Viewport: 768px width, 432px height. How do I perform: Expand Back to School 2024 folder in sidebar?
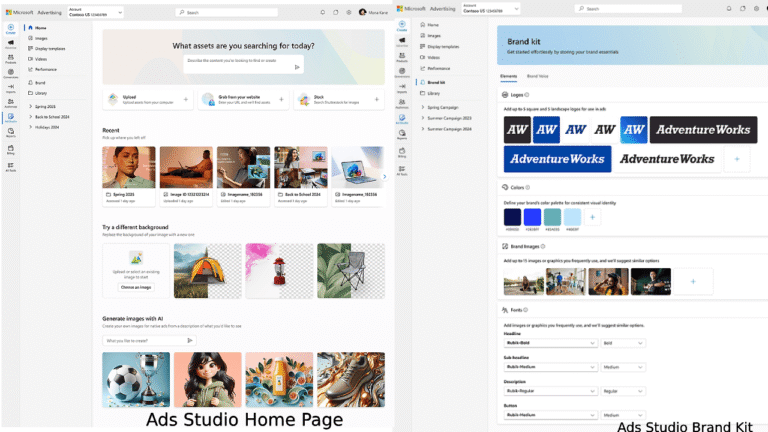point(30,117)
